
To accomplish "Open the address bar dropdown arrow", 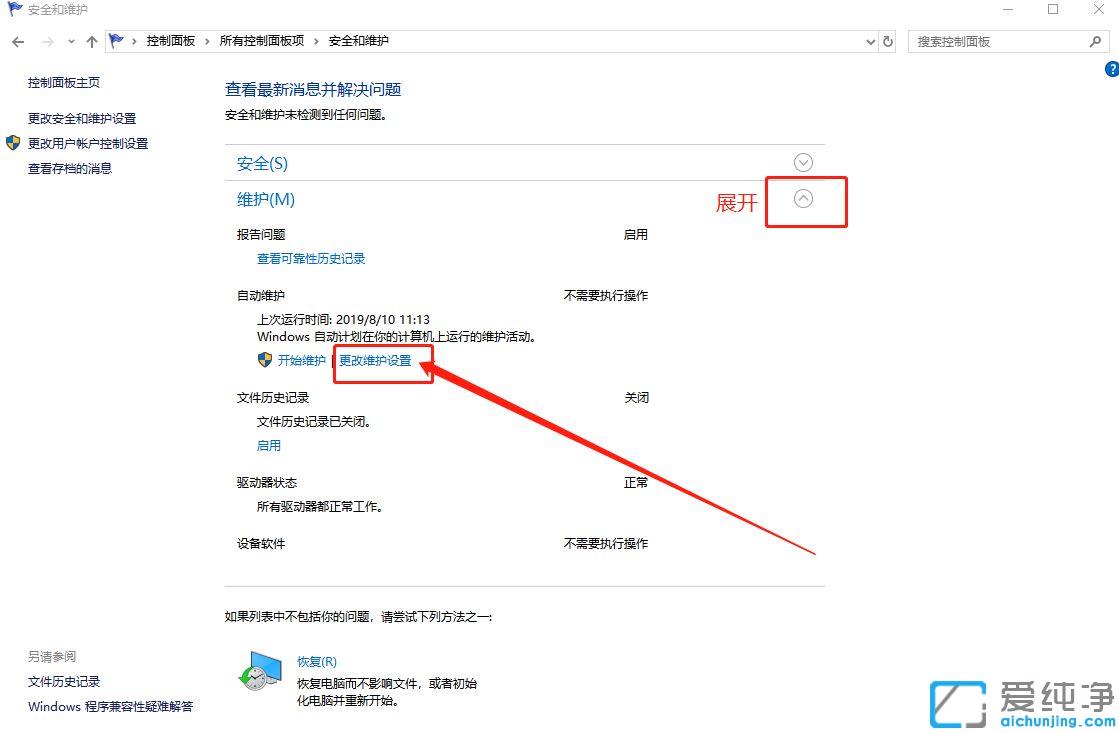I will tap(869, 41).
